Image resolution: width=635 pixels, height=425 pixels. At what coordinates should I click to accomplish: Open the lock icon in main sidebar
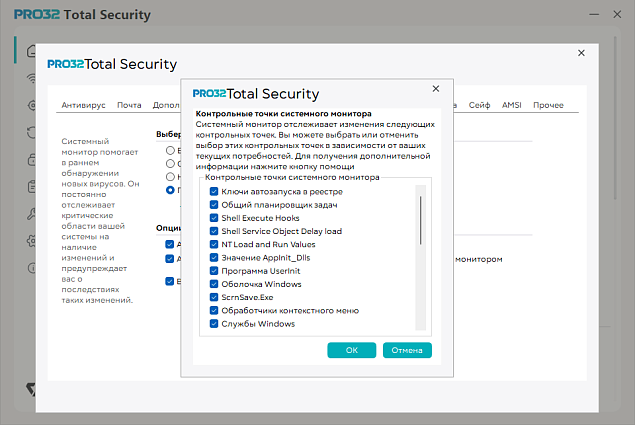pyautogui.click(x=31, y=159)
